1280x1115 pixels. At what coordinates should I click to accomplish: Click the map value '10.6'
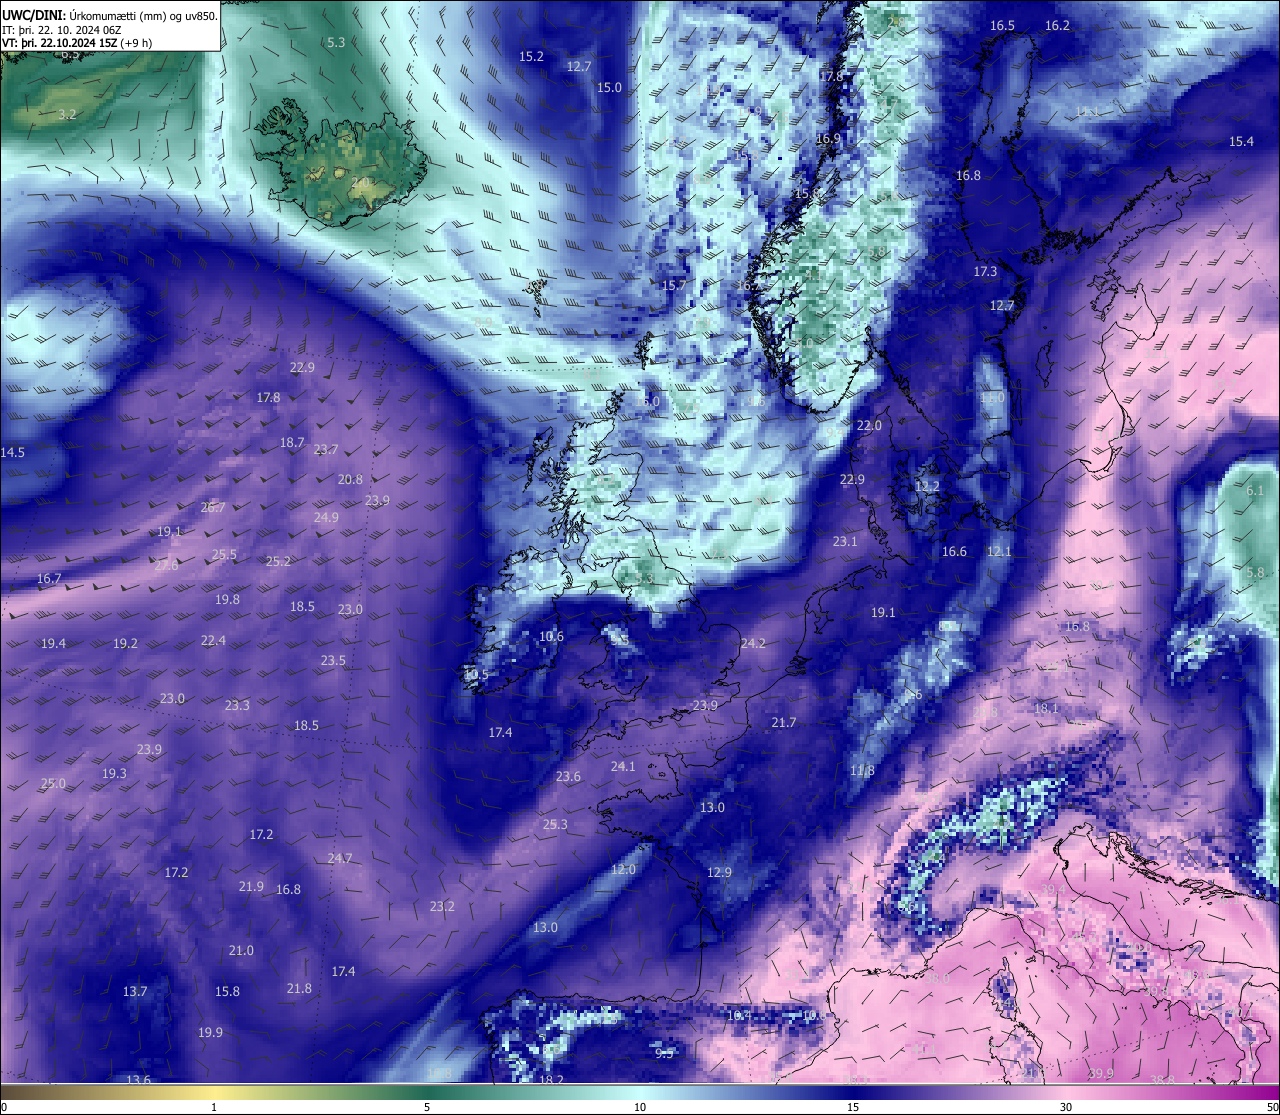tap(551, 636)
